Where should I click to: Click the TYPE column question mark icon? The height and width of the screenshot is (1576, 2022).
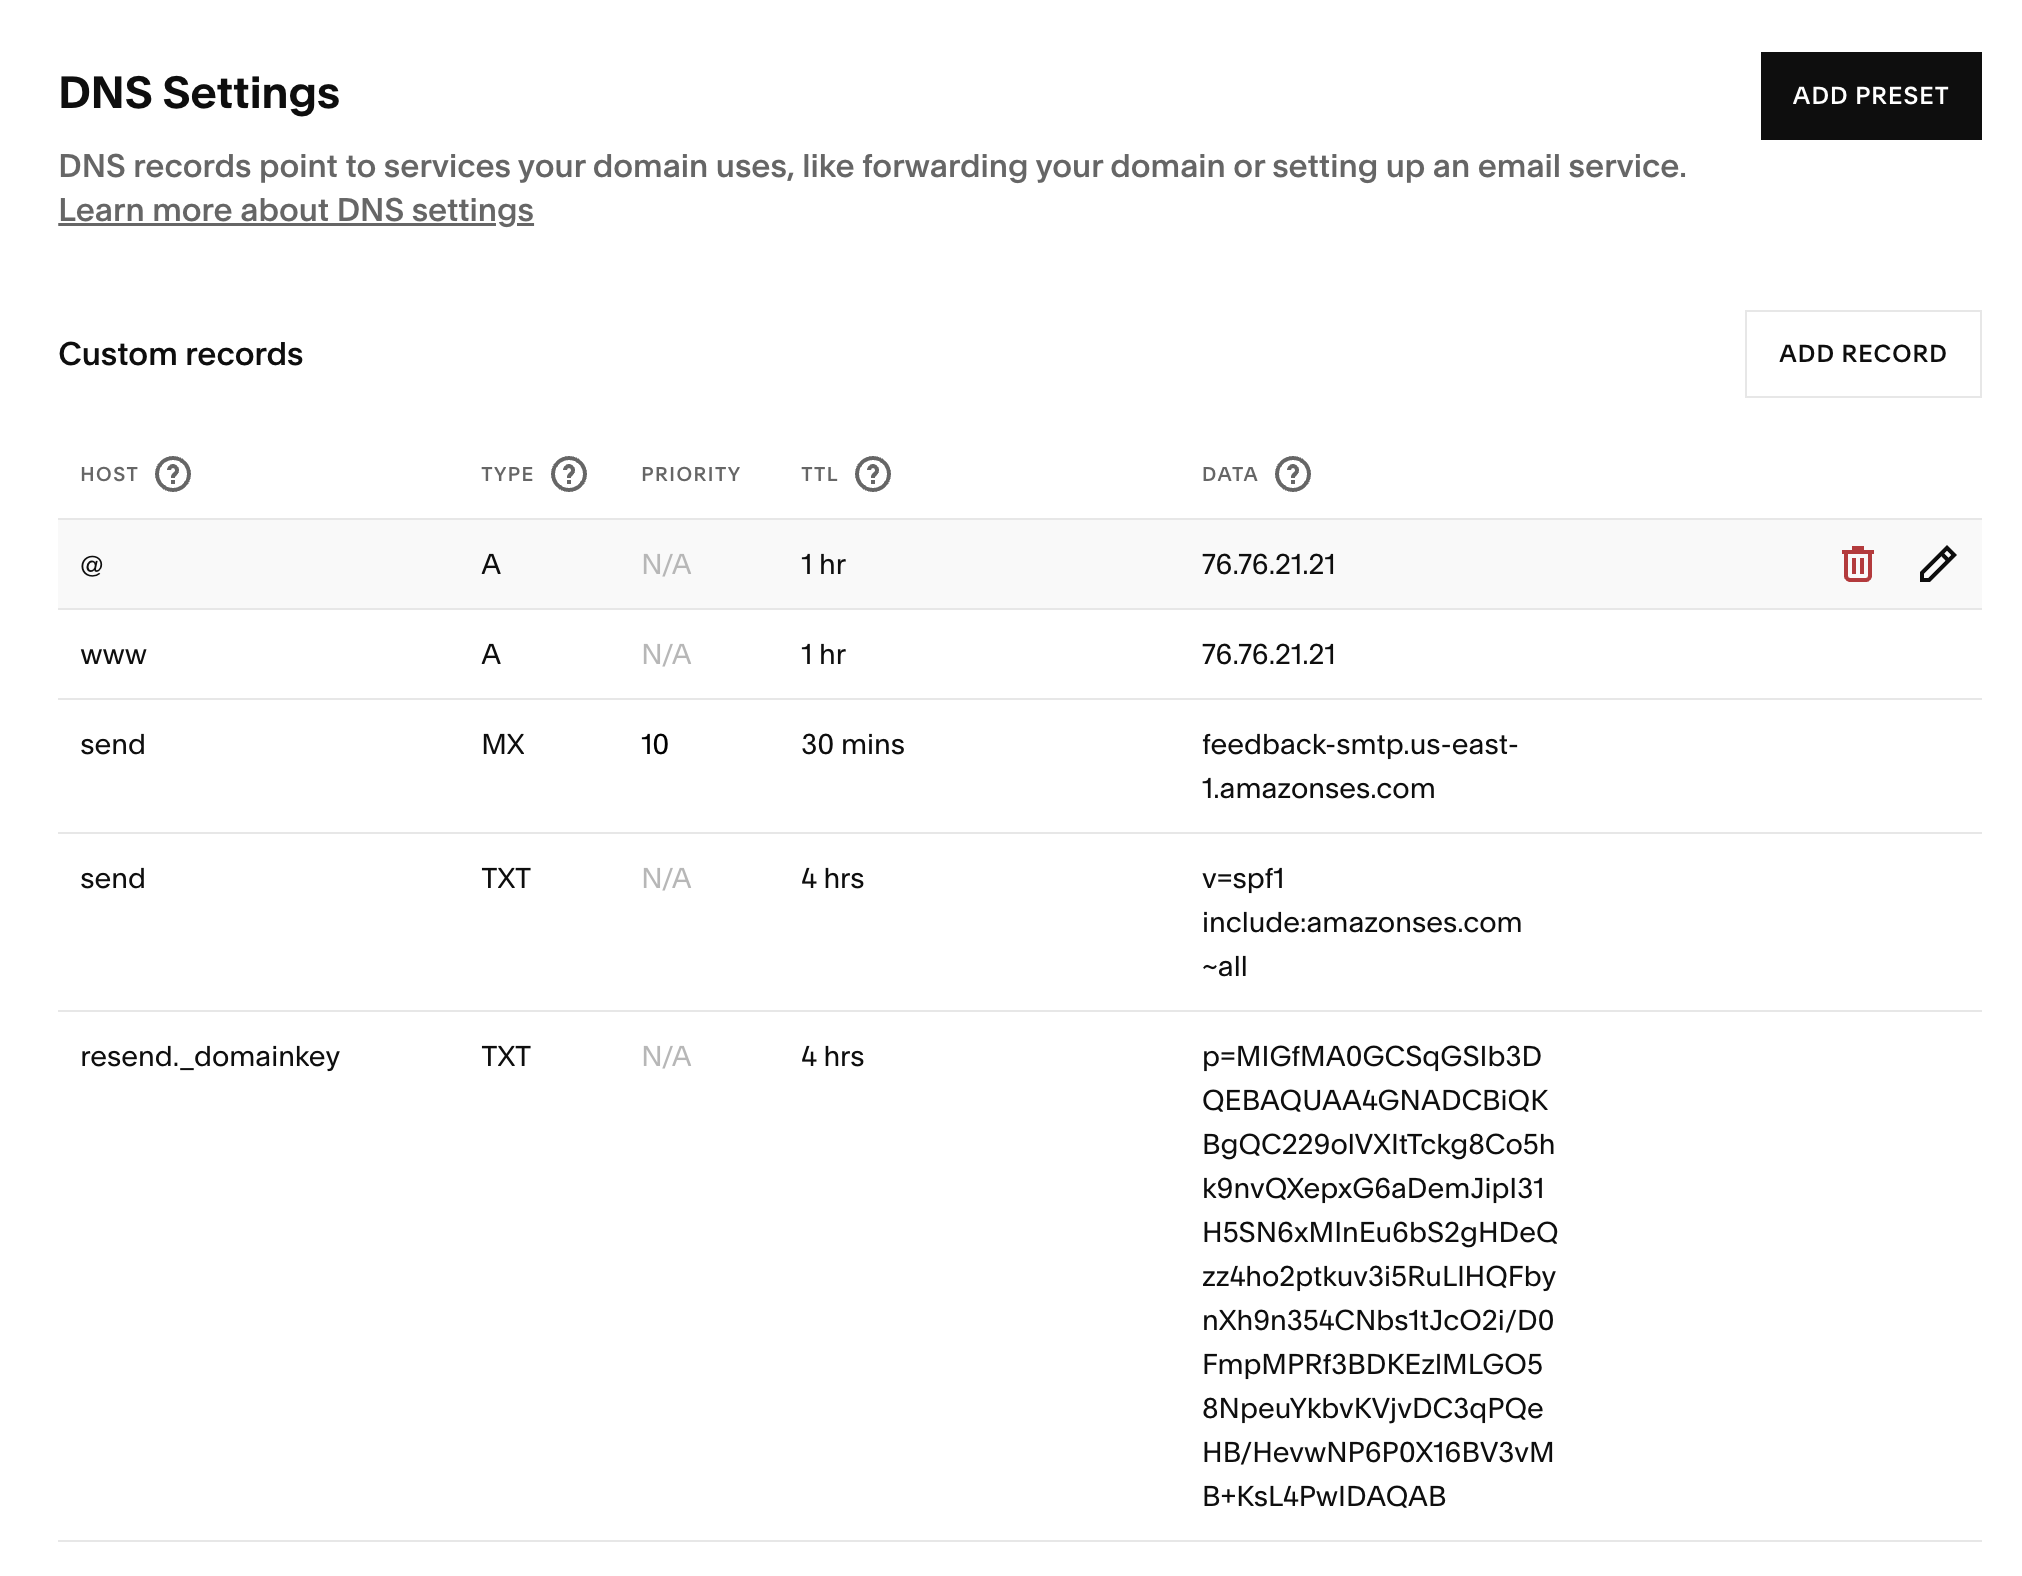pyautogui.click(x=568, y=475)
